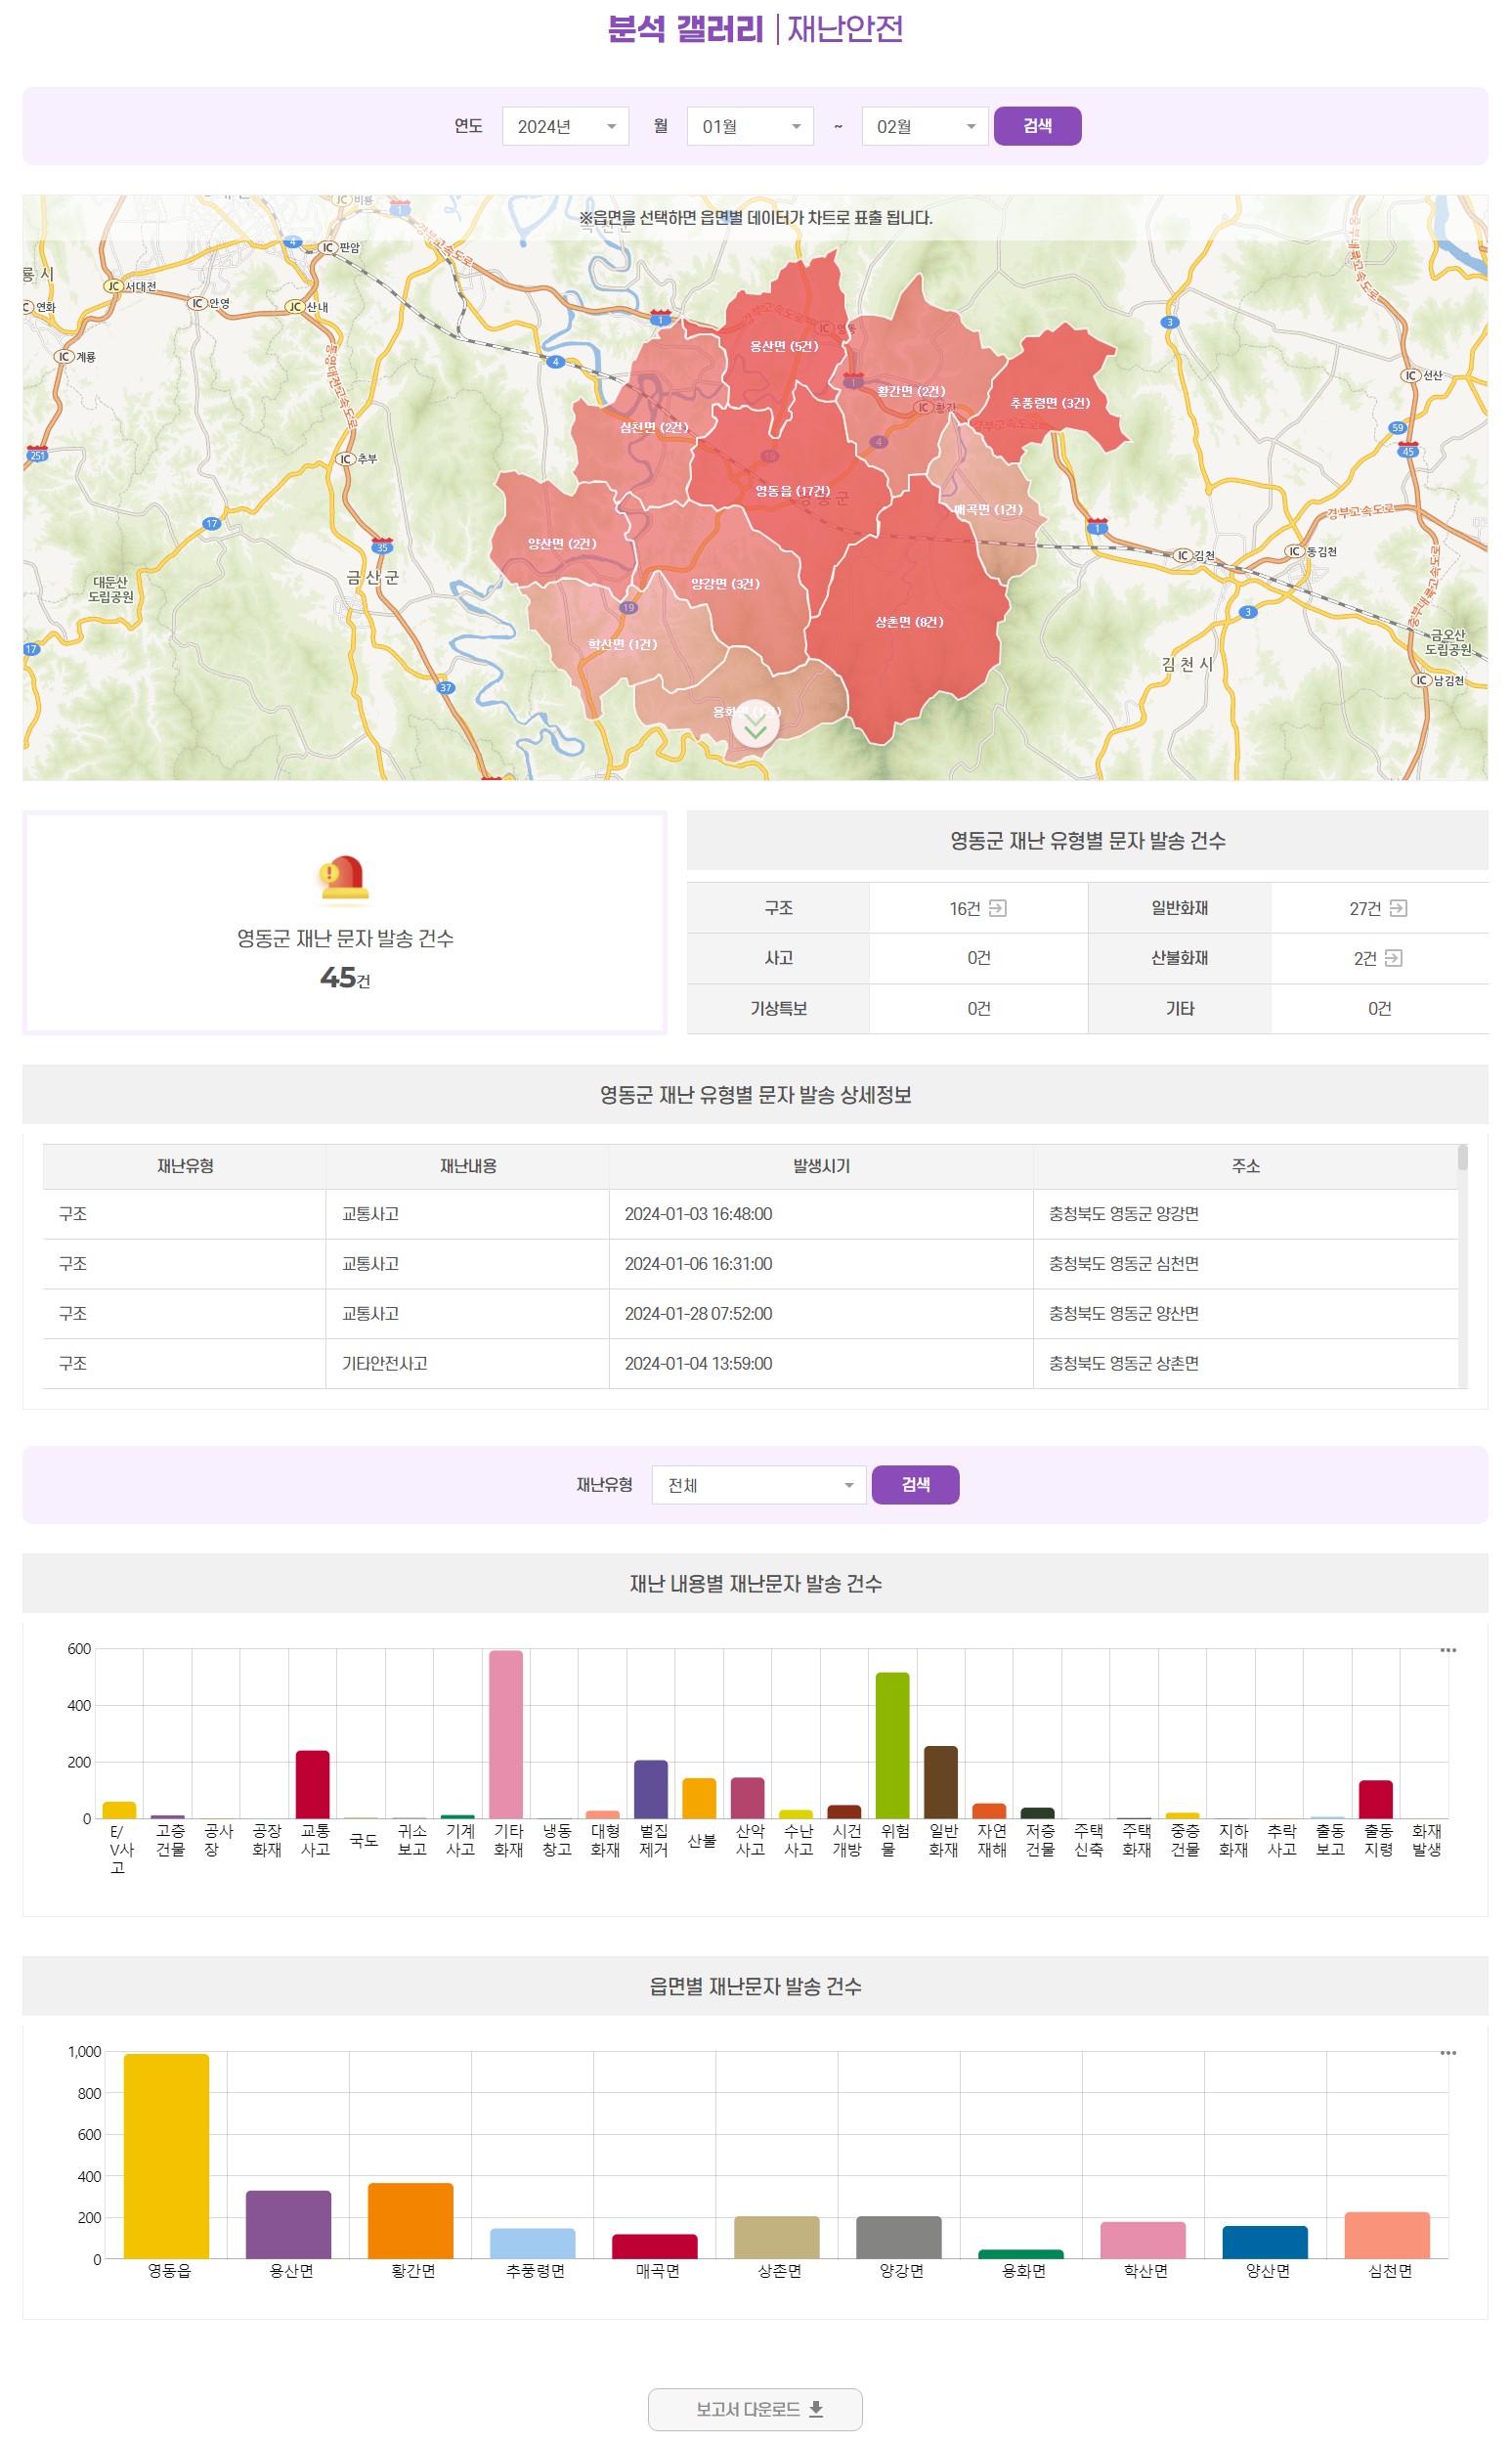Screen dimensions: 1512x2444
Task: Click the 발생시기 column header
Action: point(821,1166)
